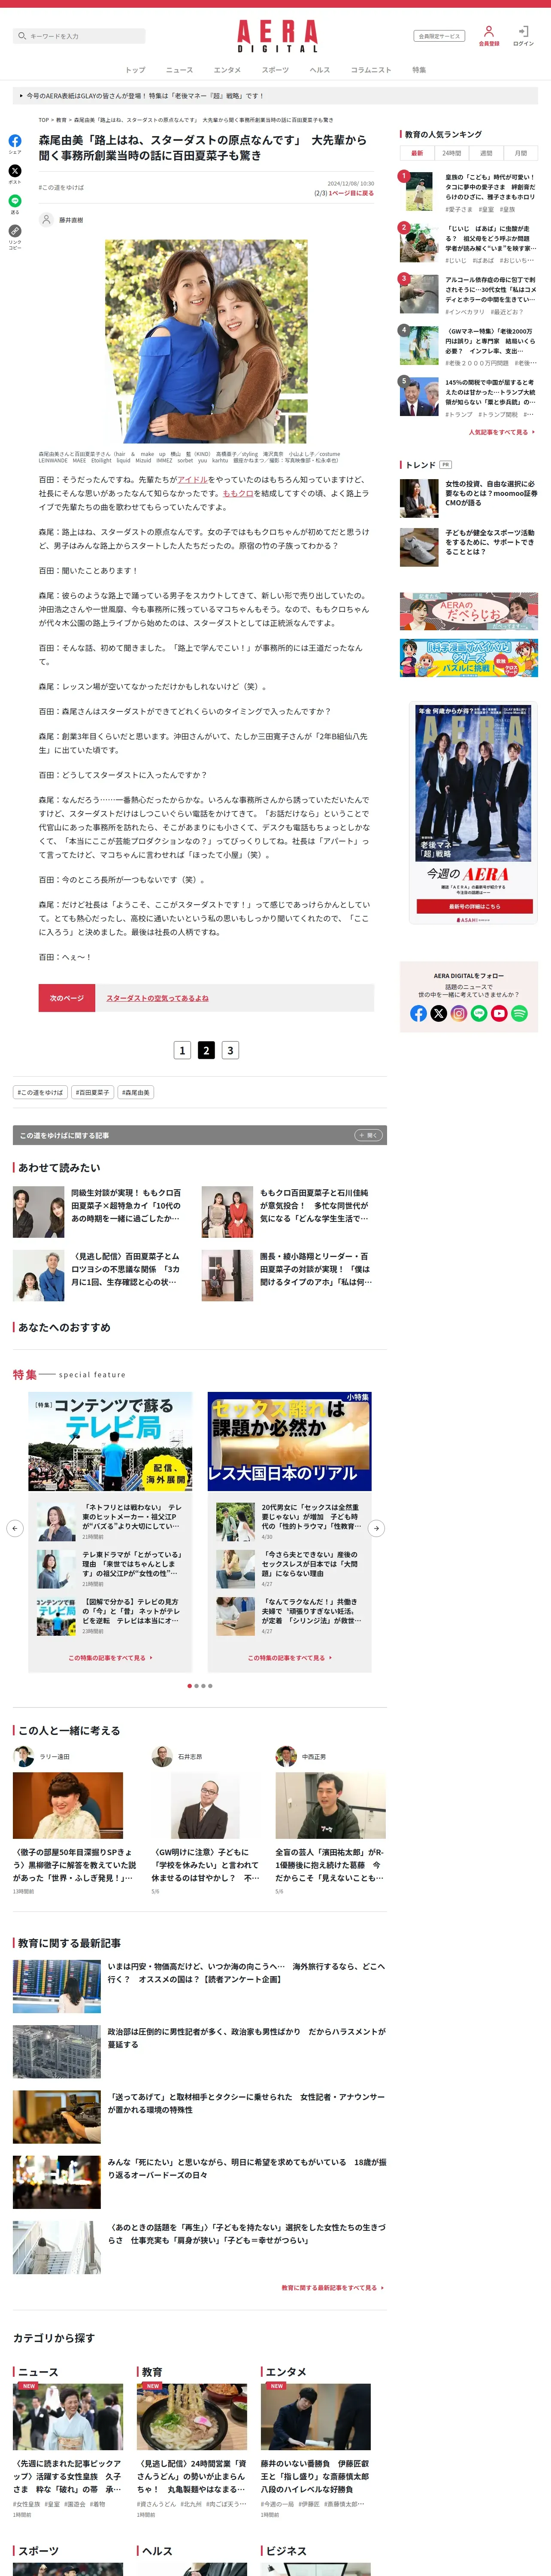Open AERA LINE icon in follow box
Image resolution: width=551 pixels, height=2576 pixels.
479,1013
